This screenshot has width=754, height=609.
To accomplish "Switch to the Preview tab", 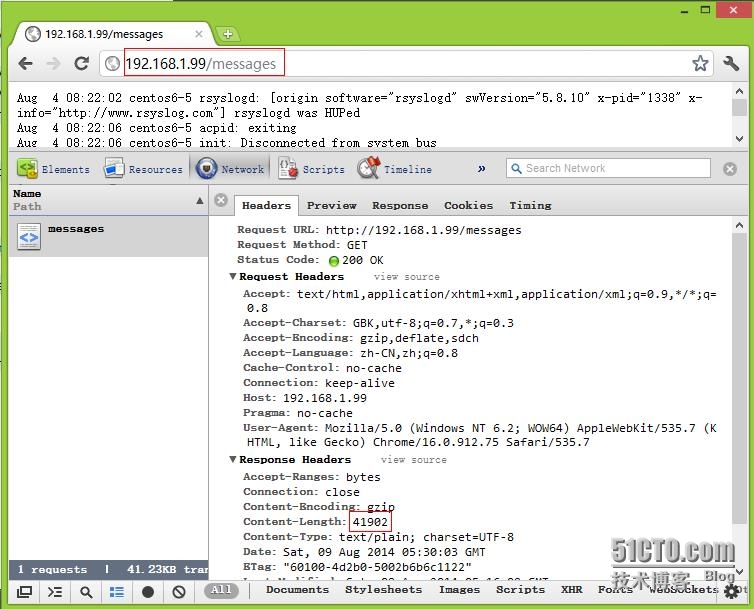I will tap(332, 205).
